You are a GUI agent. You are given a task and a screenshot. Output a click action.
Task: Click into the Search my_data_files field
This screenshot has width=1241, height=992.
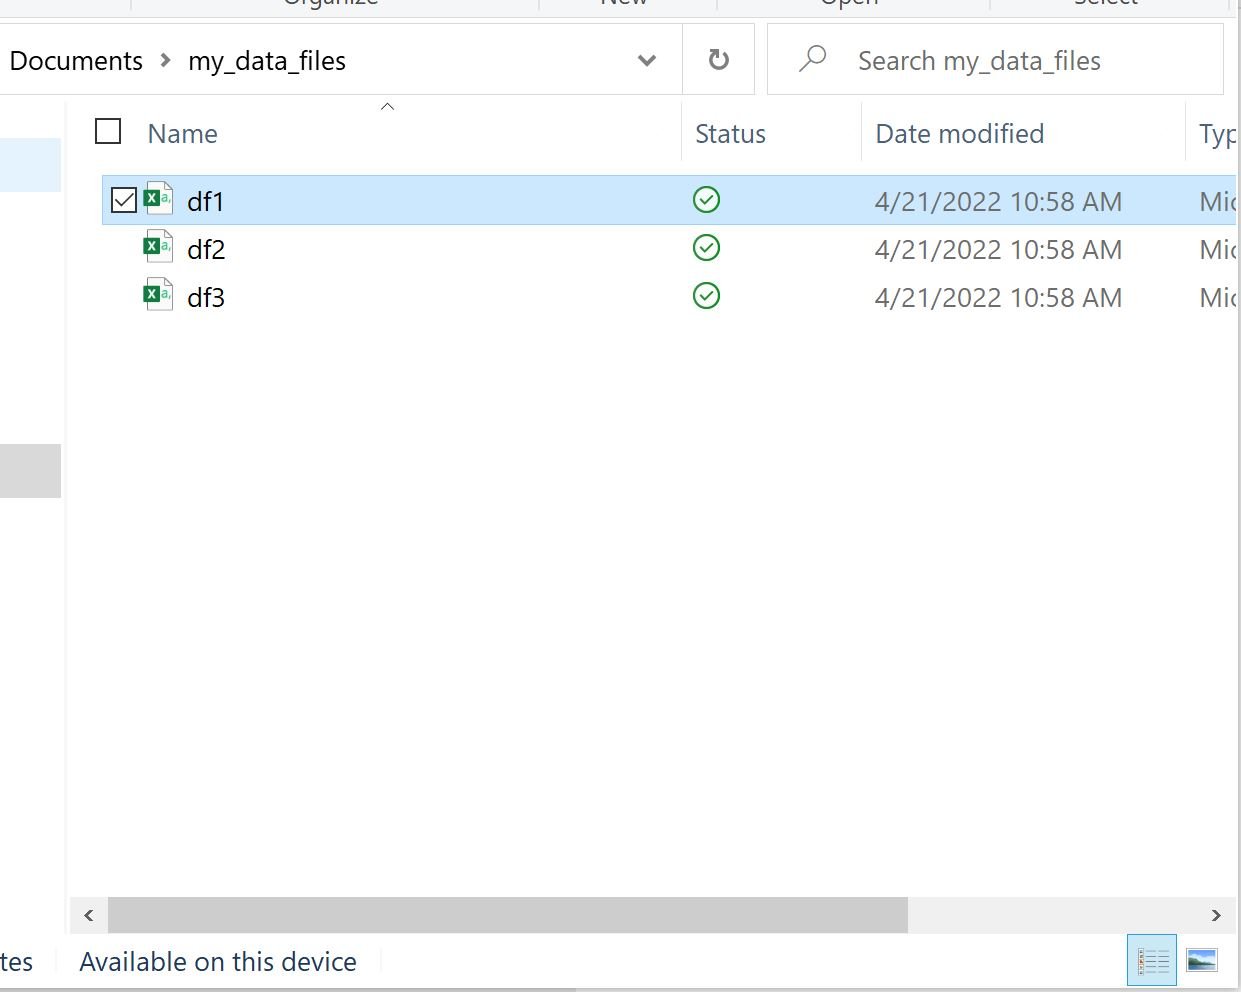[x=995, y=60]
